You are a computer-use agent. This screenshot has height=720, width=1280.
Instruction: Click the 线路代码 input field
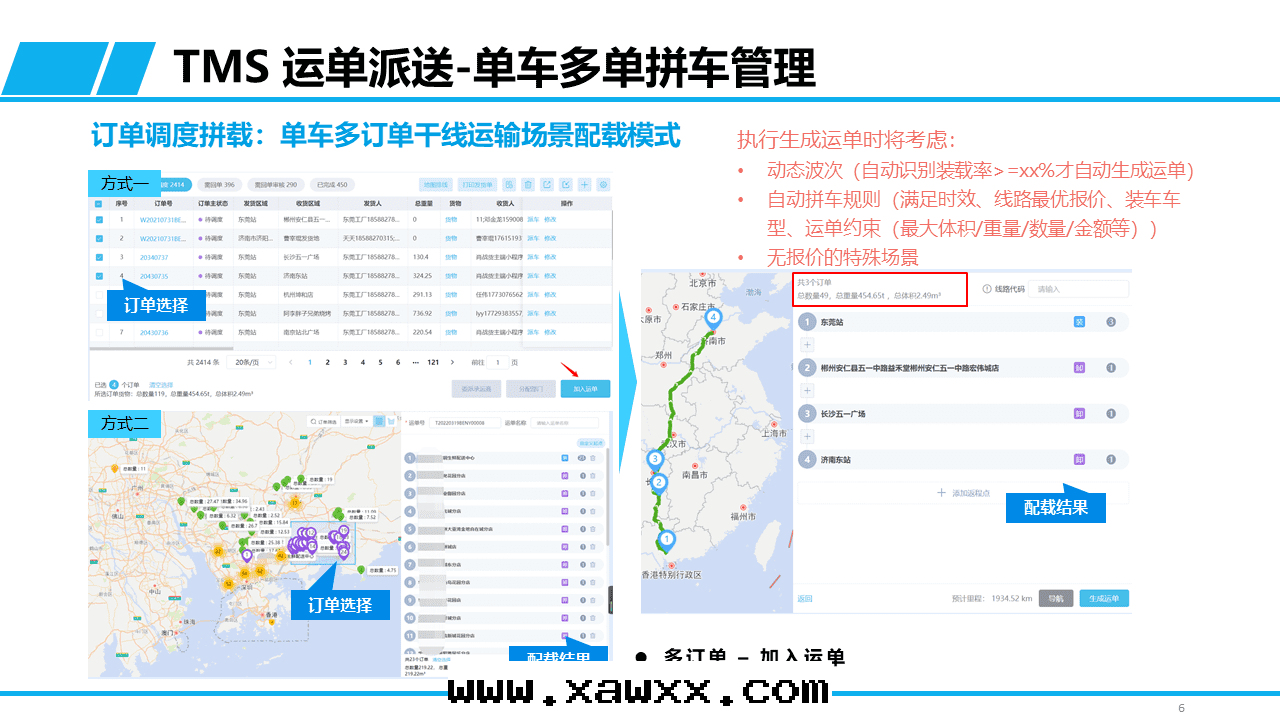pos(1077,289)
